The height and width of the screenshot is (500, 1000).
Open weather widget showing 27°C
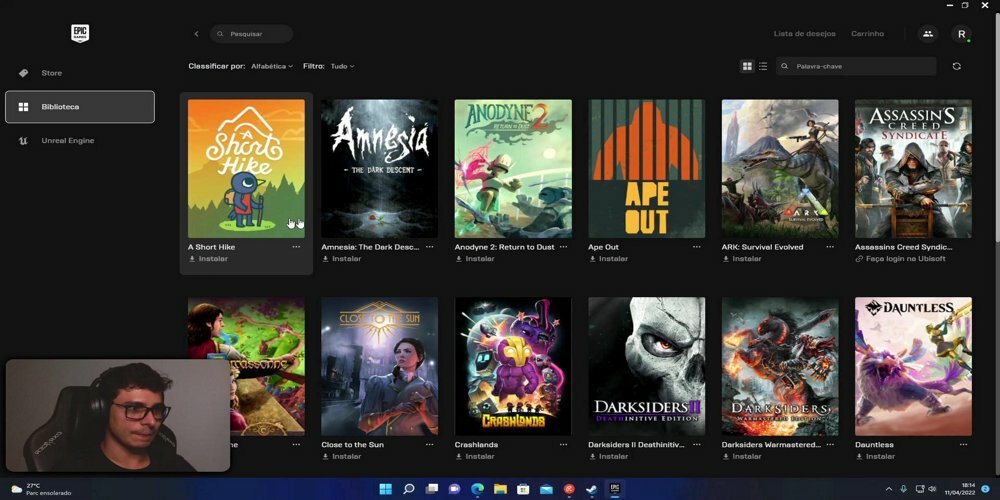click(x=41, y=489)
